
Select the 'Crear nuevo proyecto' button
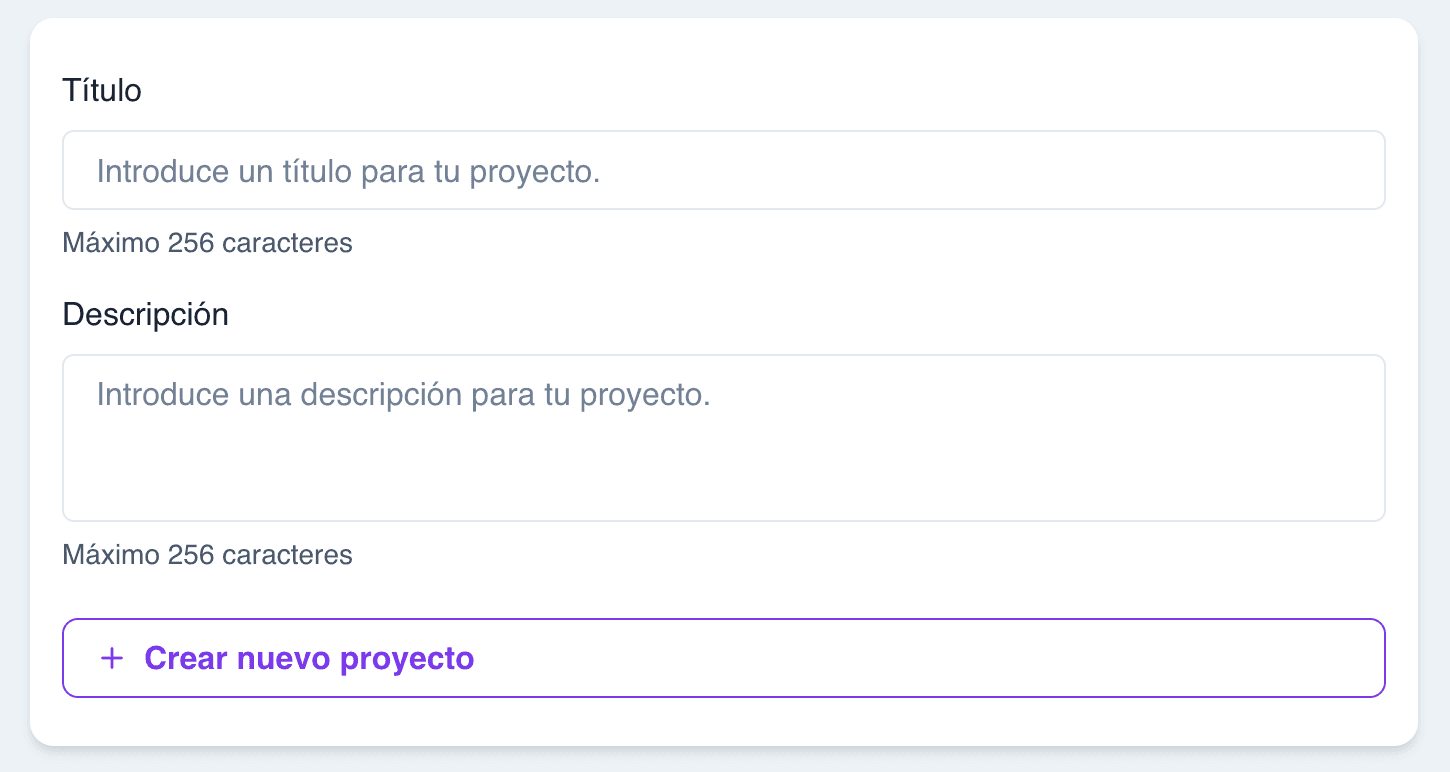click(x=724, y=658)
